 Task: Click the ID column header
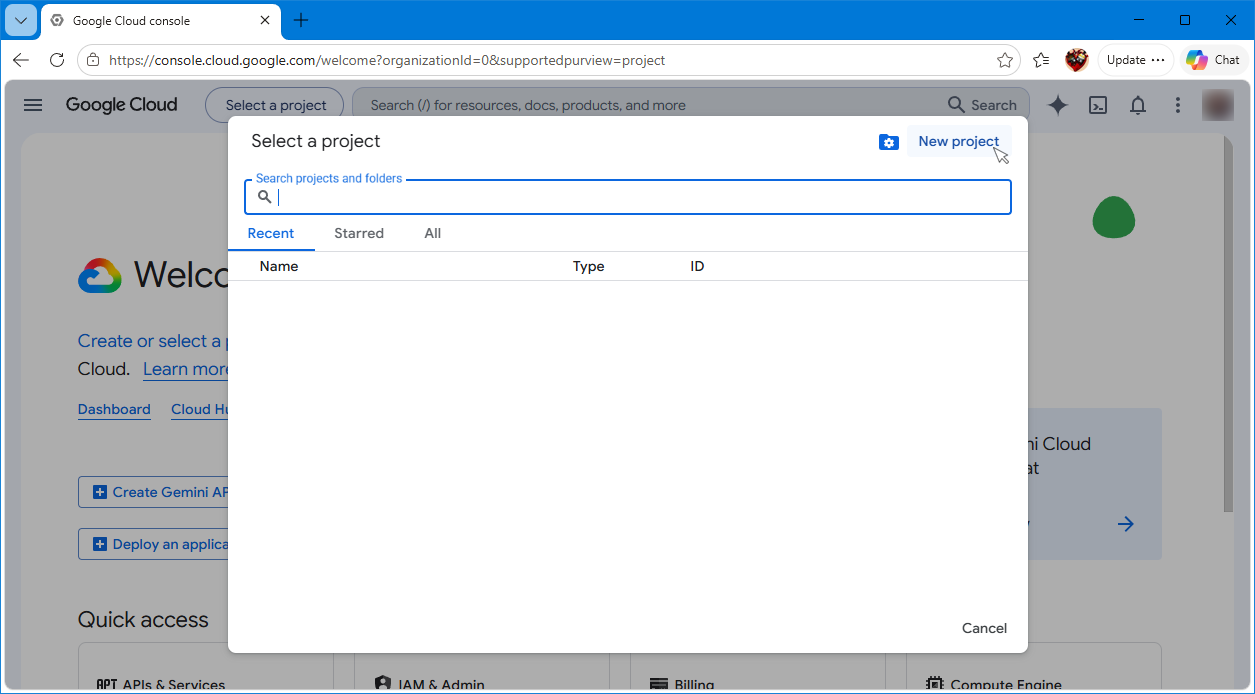(697, 266)
